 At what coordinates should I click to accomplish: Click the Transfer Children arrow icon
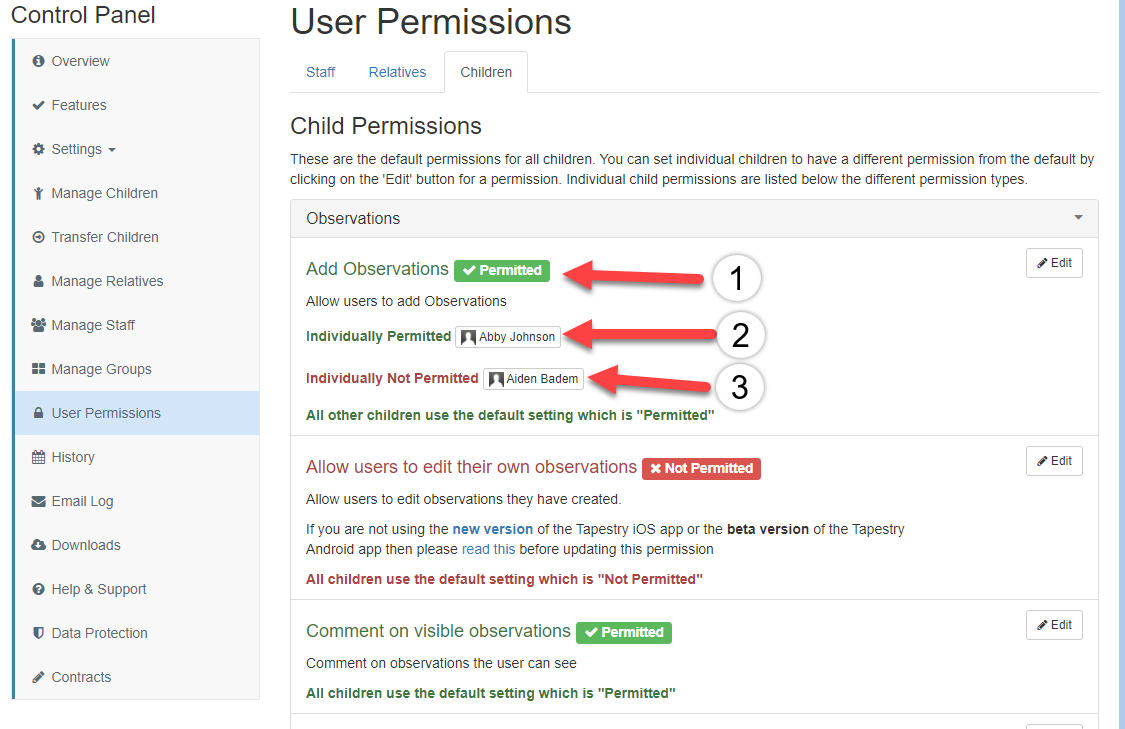(39, 237)
